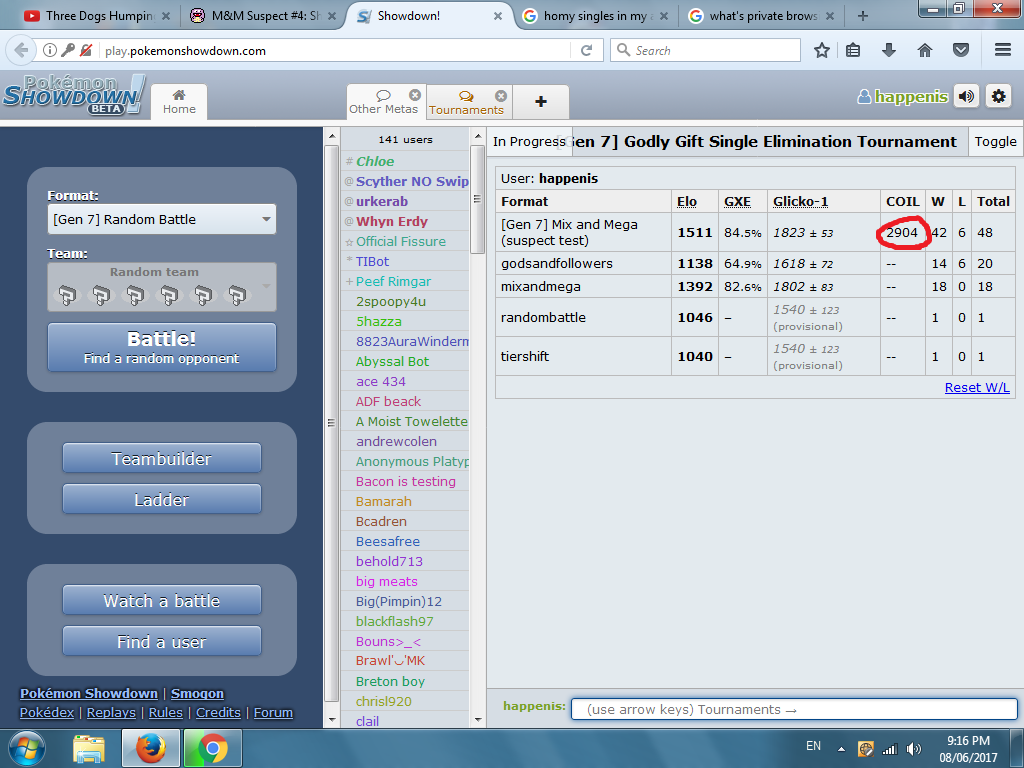Bookmark this page with the star icon
1024x768 pixels.
pyautogui.click(x=821, y=50)
